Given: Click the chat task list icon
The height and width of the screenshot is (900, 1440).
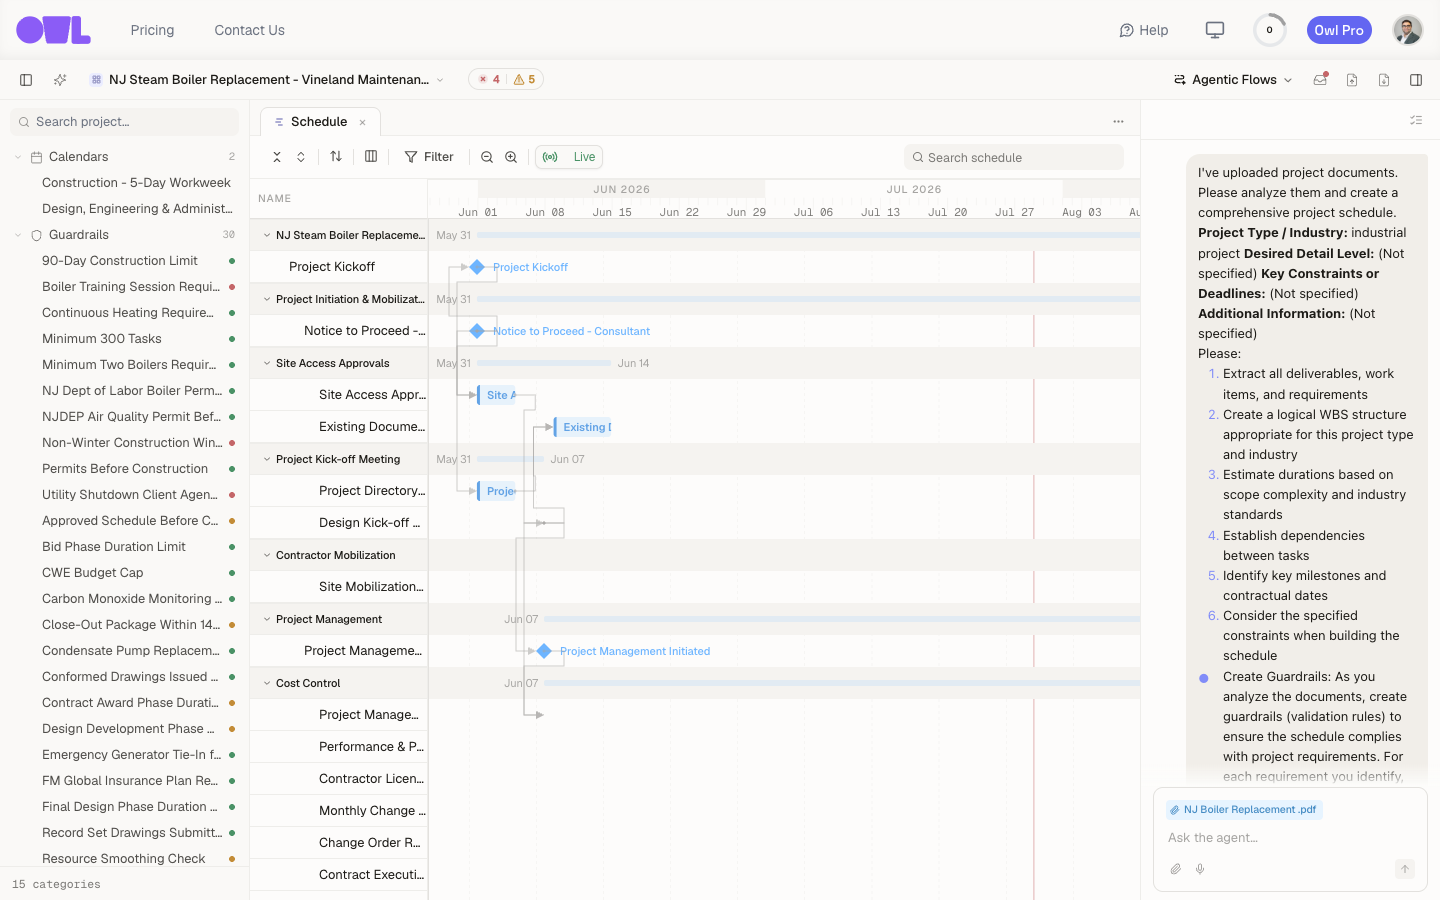Looking at the screenshot, I should tap(1416, 120).
